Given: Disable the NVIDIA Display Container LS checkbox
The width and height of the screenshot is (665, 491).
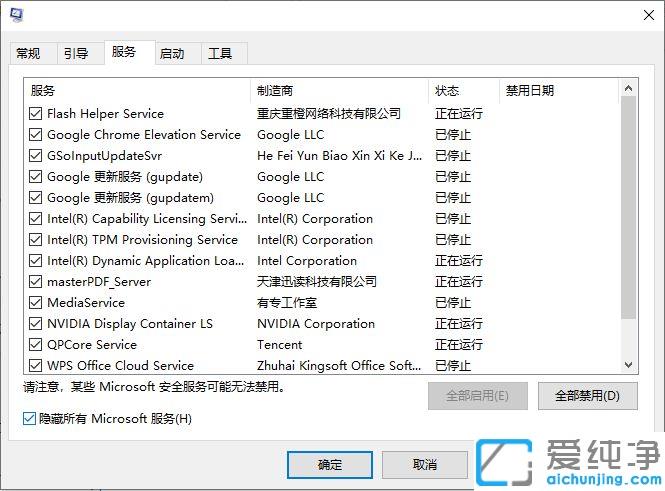Looking at the screenshot, I should [36, 324].
